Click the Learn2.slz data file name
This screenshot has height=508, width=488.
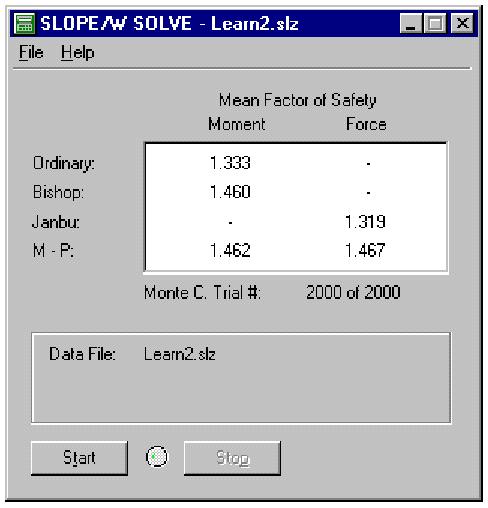pyautogui.click(x=180, y=354)
